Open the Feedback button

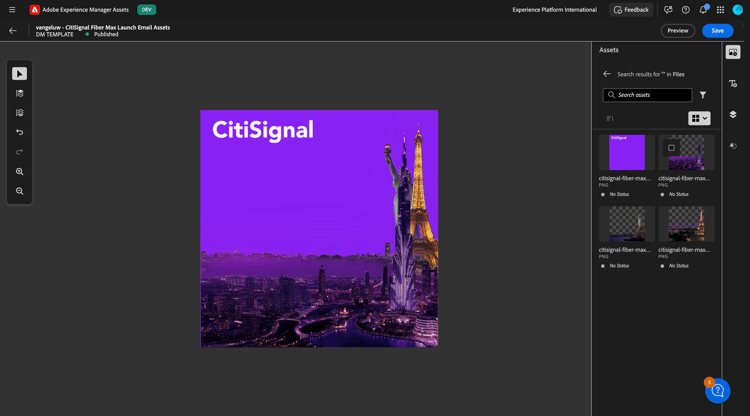tap(631, 10)
